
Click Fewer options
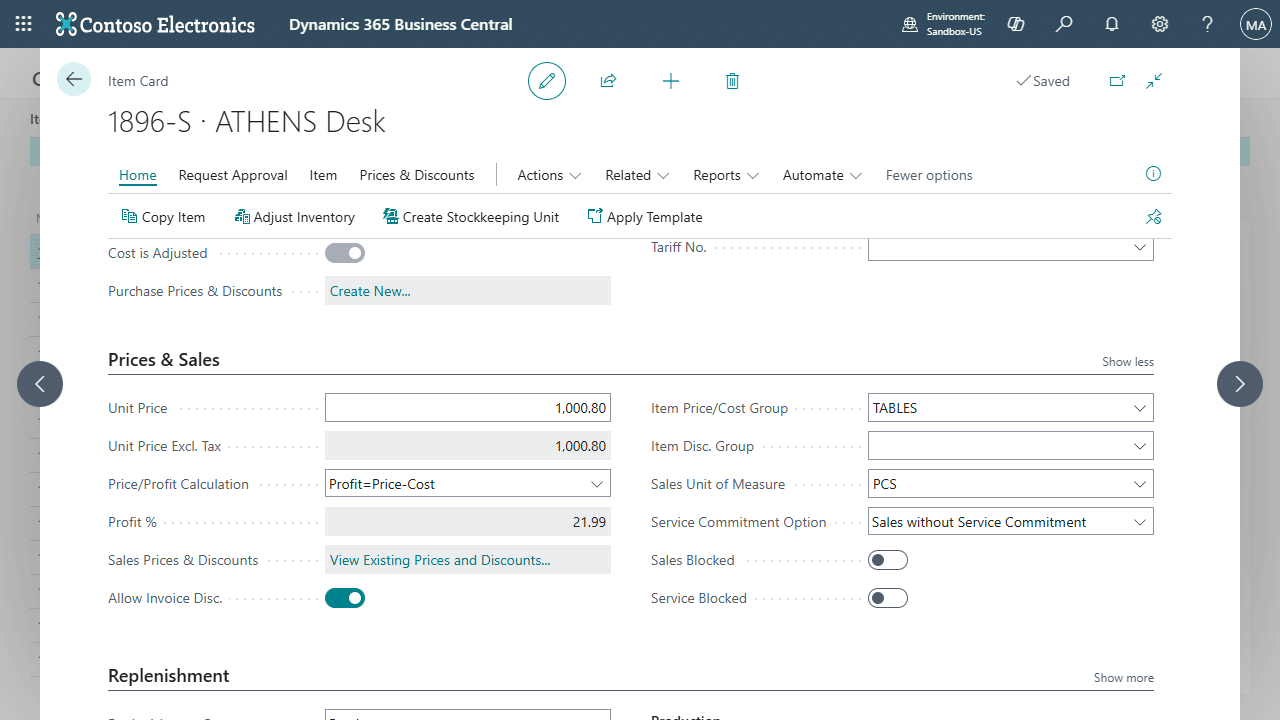(929, 175)
